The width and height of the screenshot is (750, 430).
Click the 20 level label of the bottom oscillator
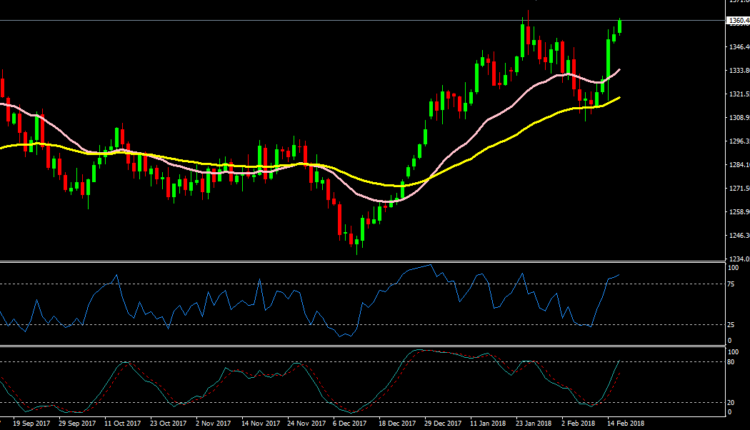pos(731,402)
